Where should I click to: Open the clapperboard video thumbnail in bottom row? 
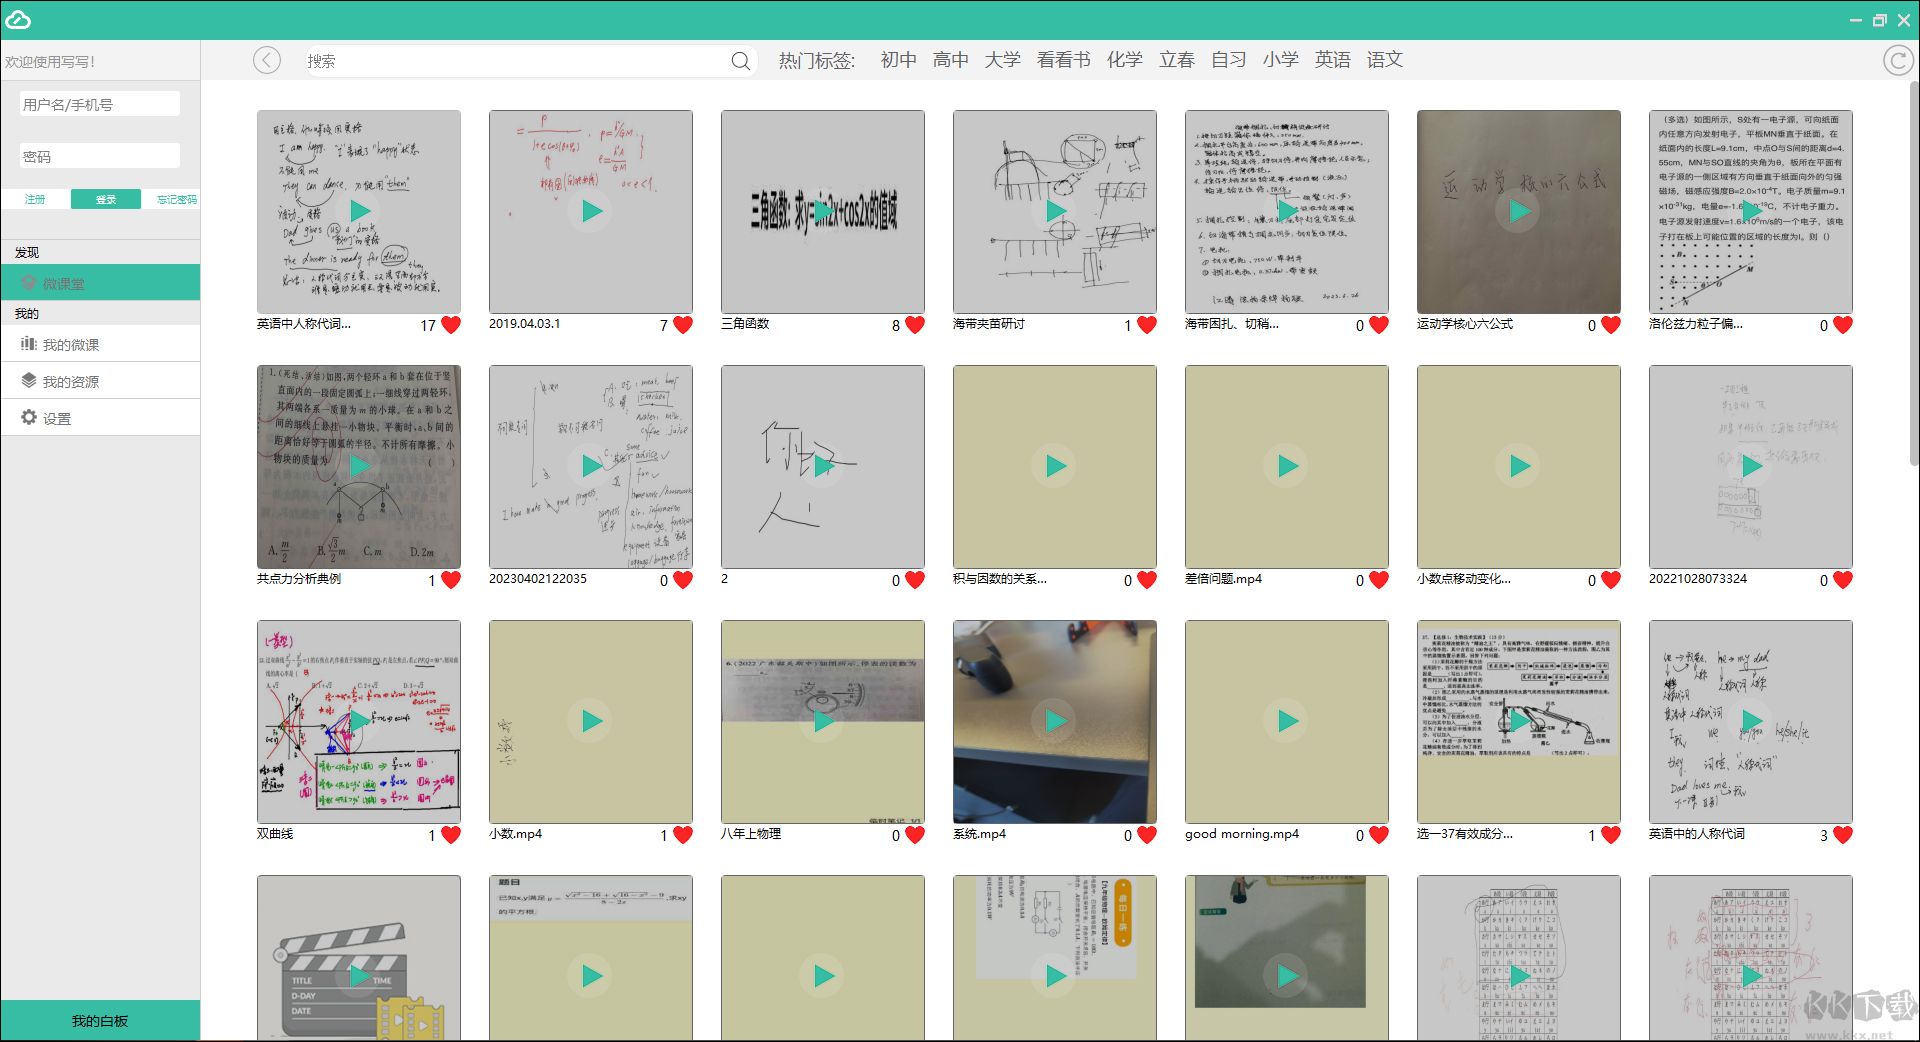359,958
